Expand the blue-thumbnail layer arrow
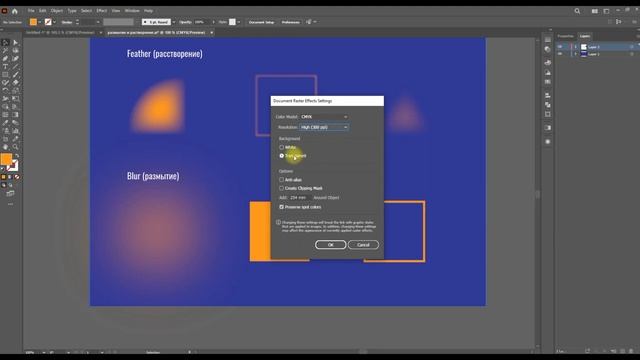The image size is (640, 360). [x=576, y=54]
